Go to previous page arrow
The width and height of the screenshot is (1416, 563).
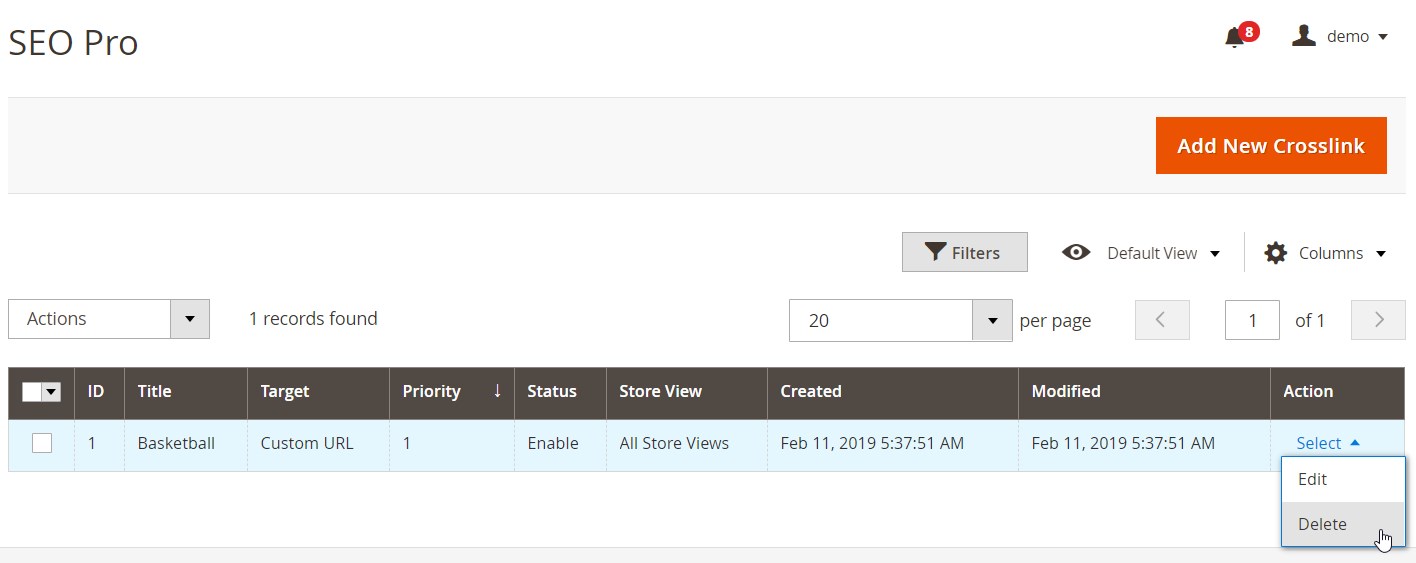tap(1162, 320)
